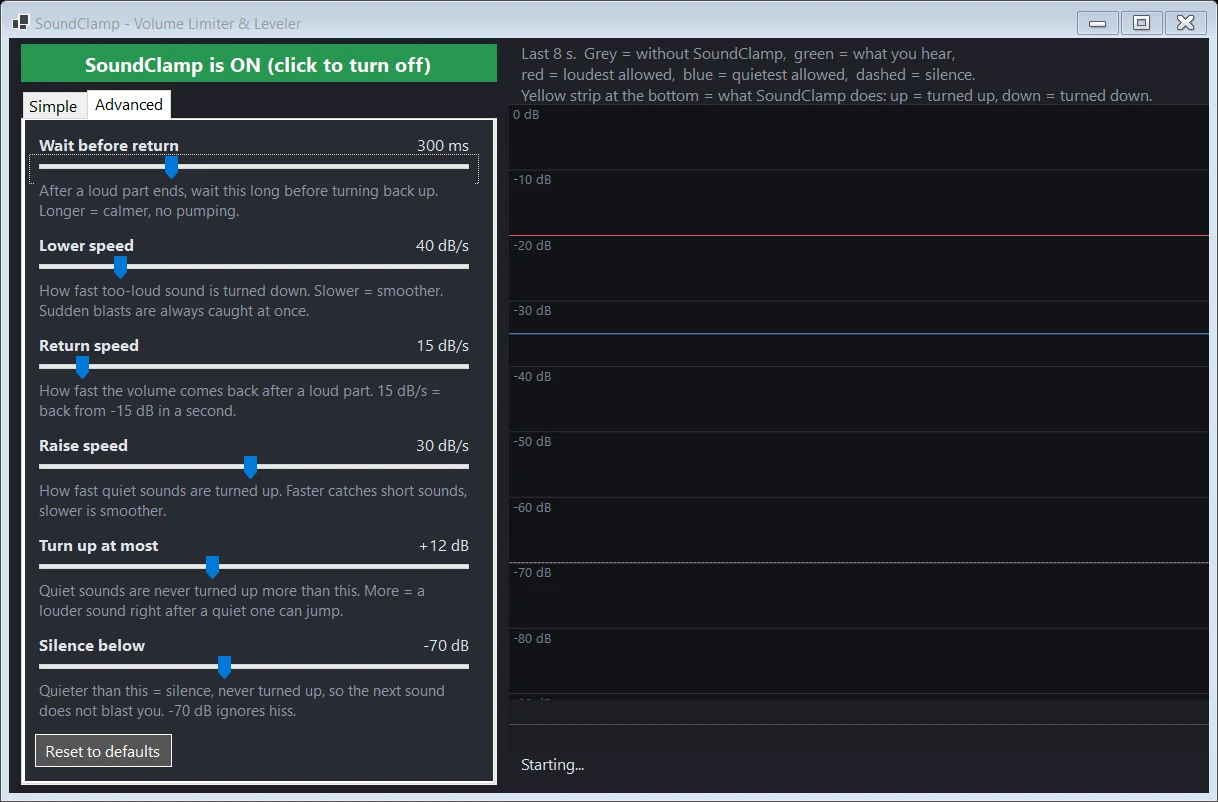
Task: Click the Silence below slider thumb
Action: point(225,667)
